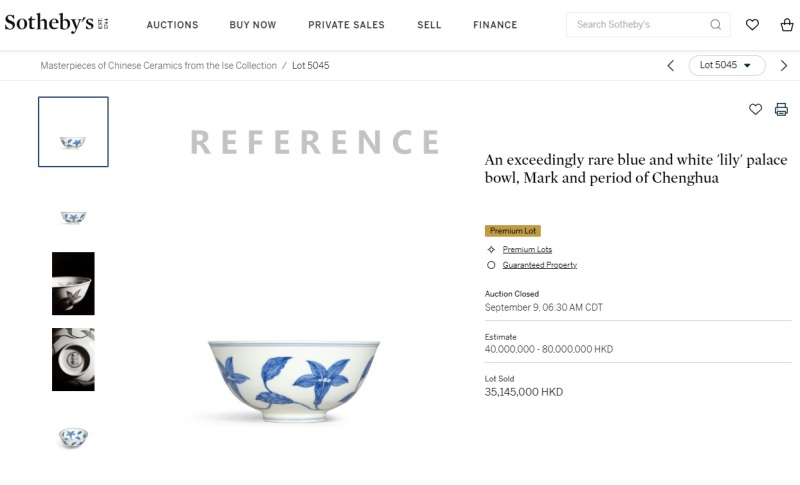Select the second bowl thumbnail

pyautogui.click(x=73, y=216)
